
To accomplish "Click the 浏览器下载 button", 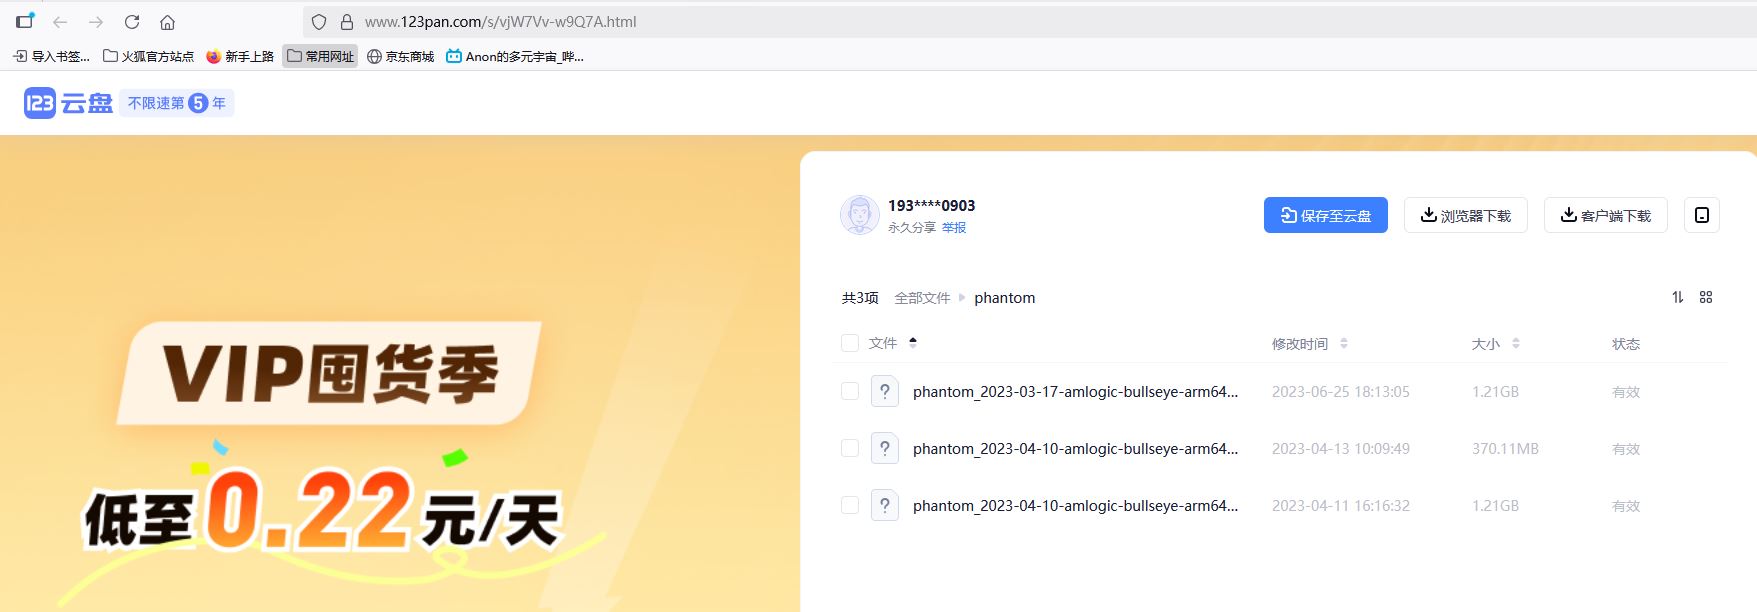I will (1466, 215).
